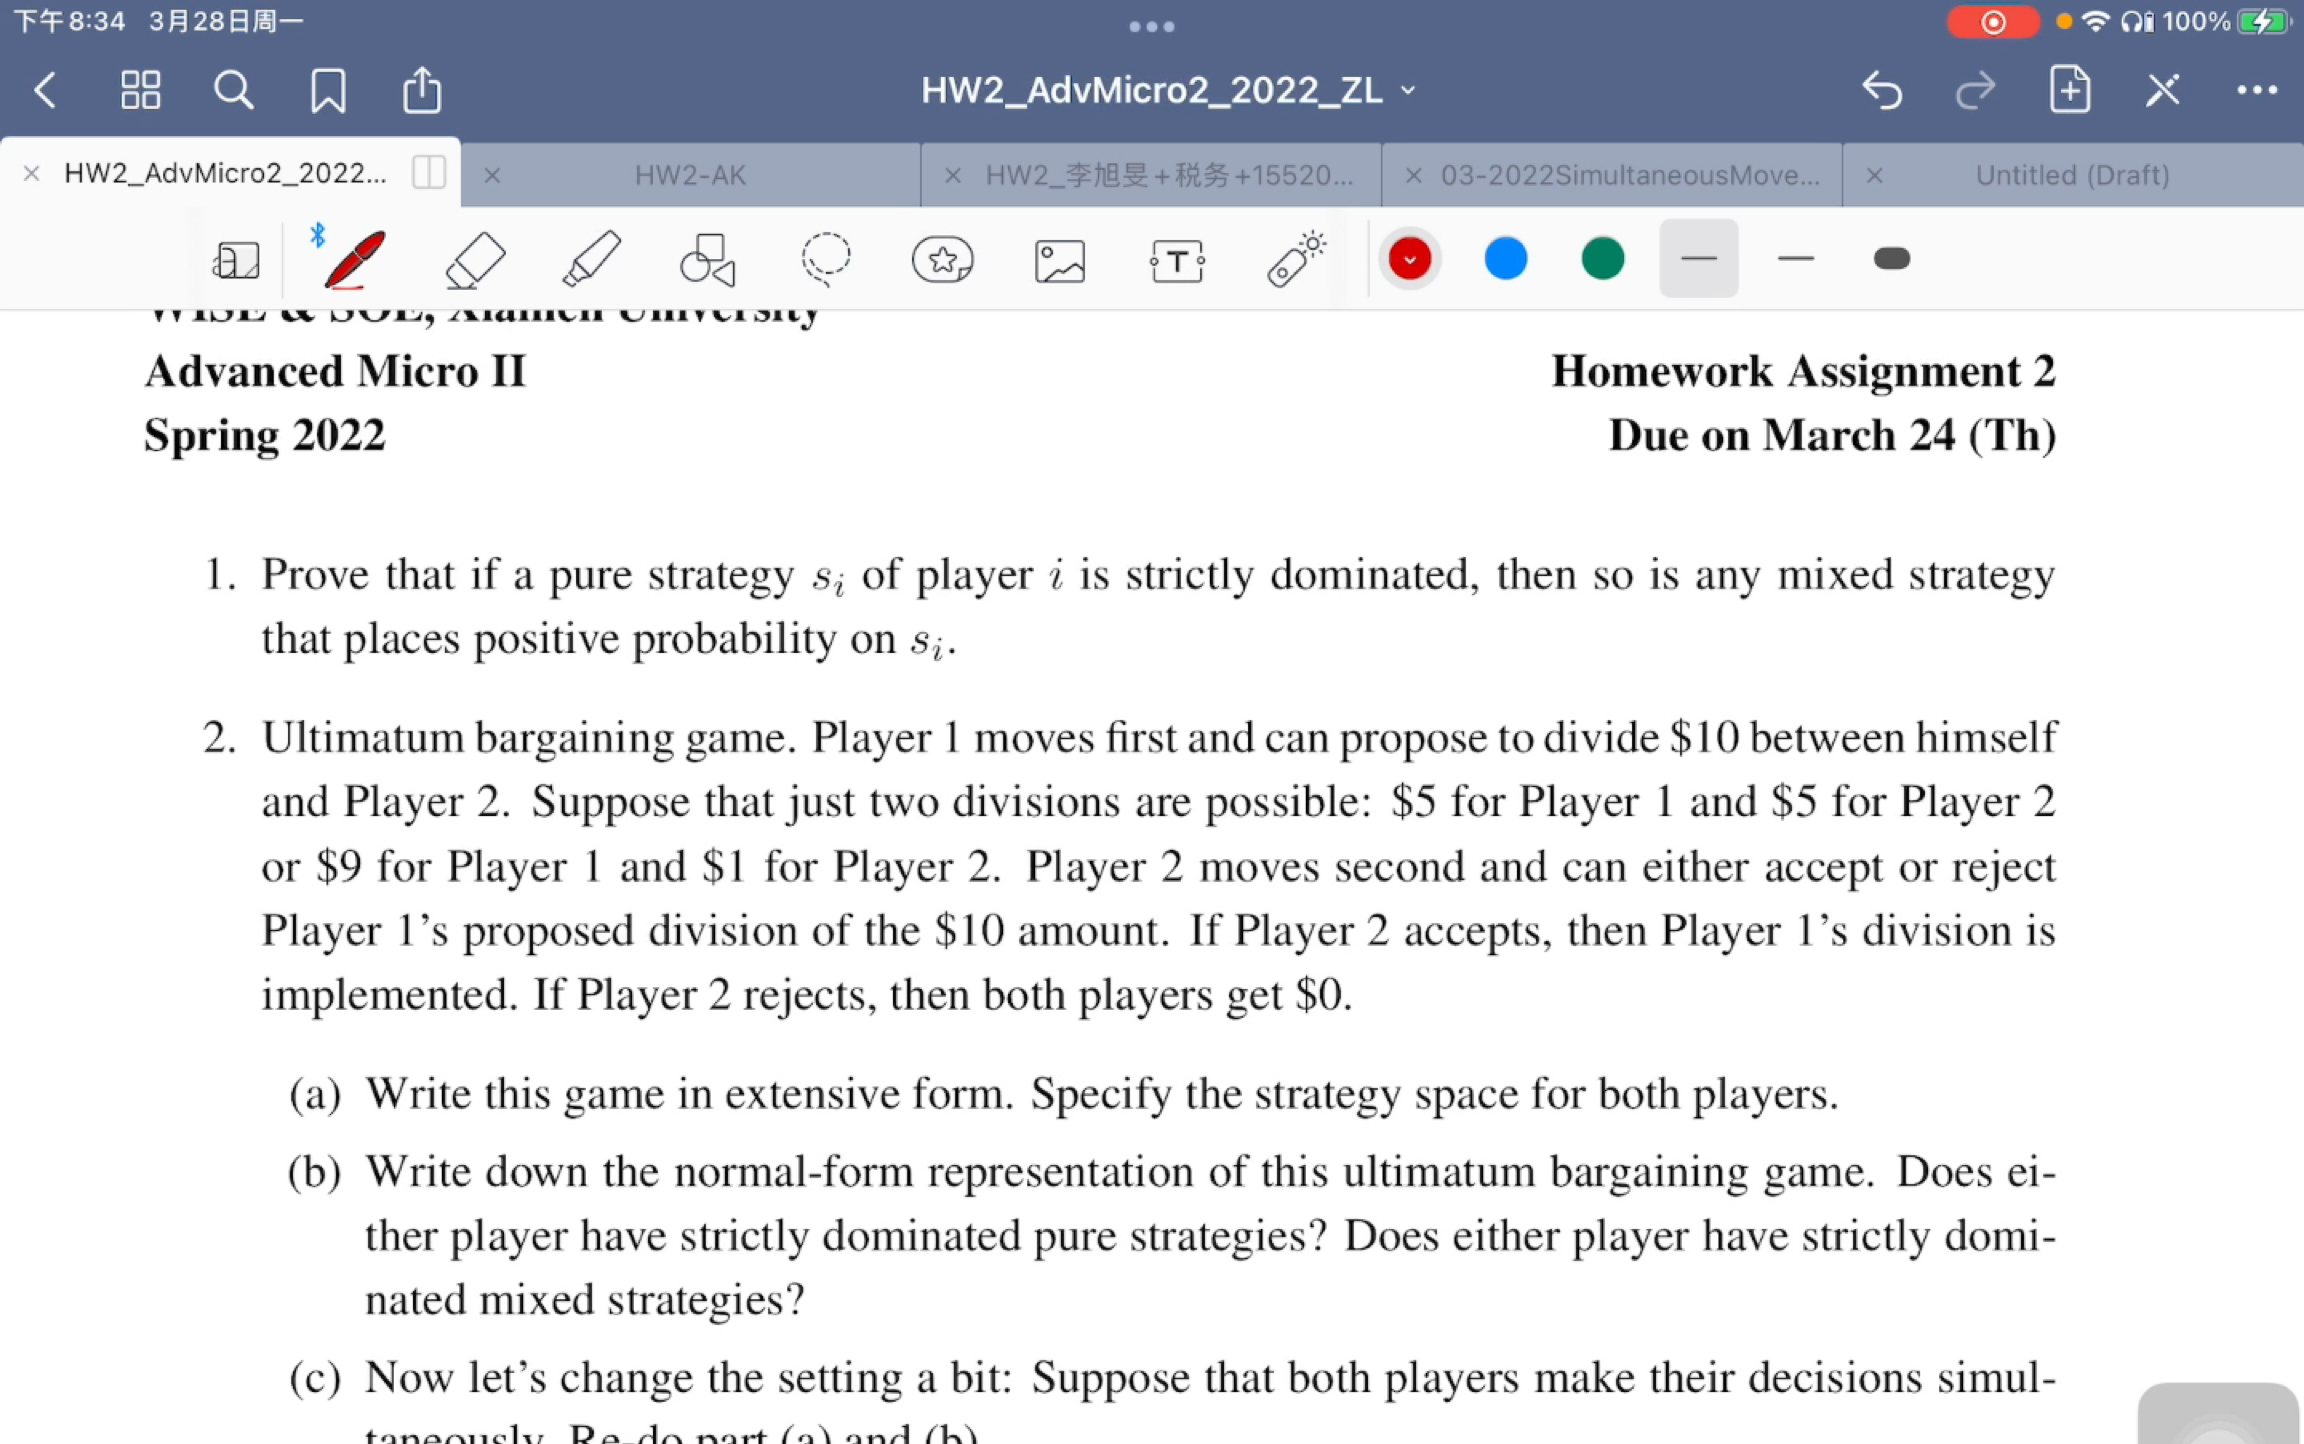Select the highlighter tool
Screen dimensions: 2304x1444
pos(592,260)
